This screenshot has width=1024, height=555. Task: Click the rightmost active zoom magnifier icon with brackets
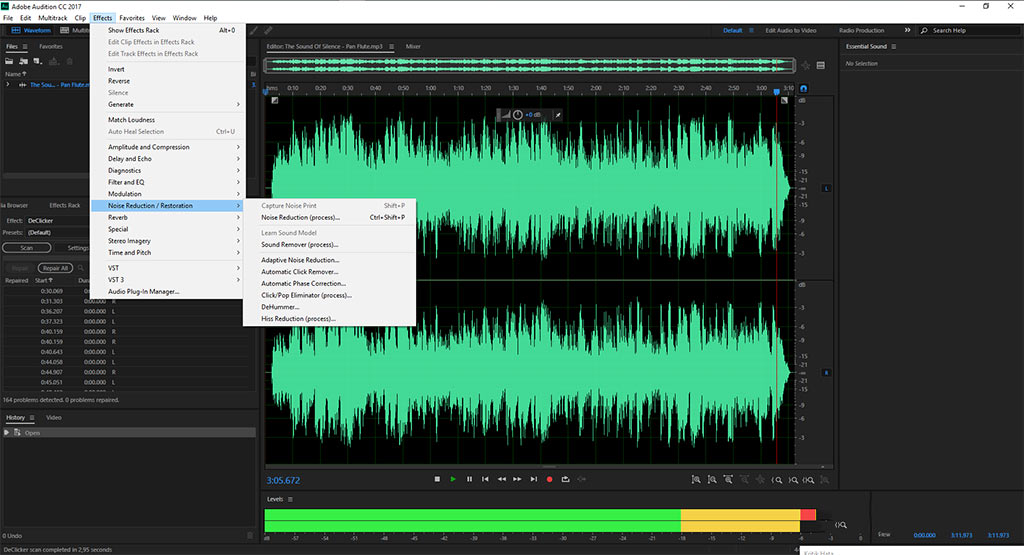[808, 480]
